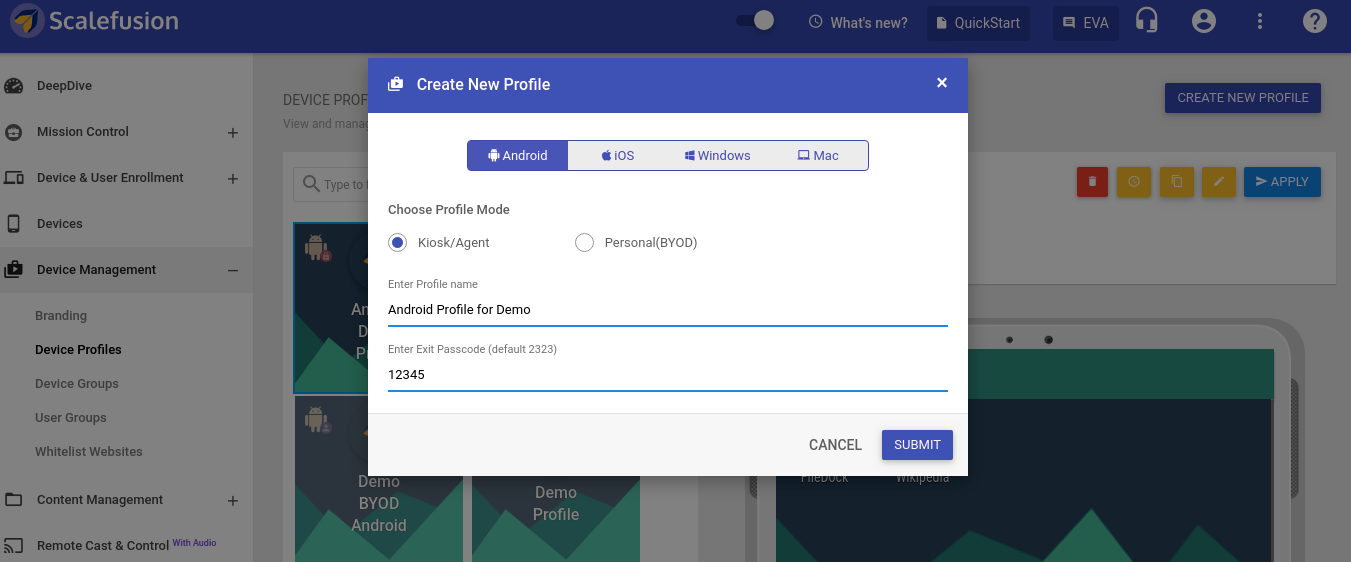Switch to the Windows tab

pos(718,156)
